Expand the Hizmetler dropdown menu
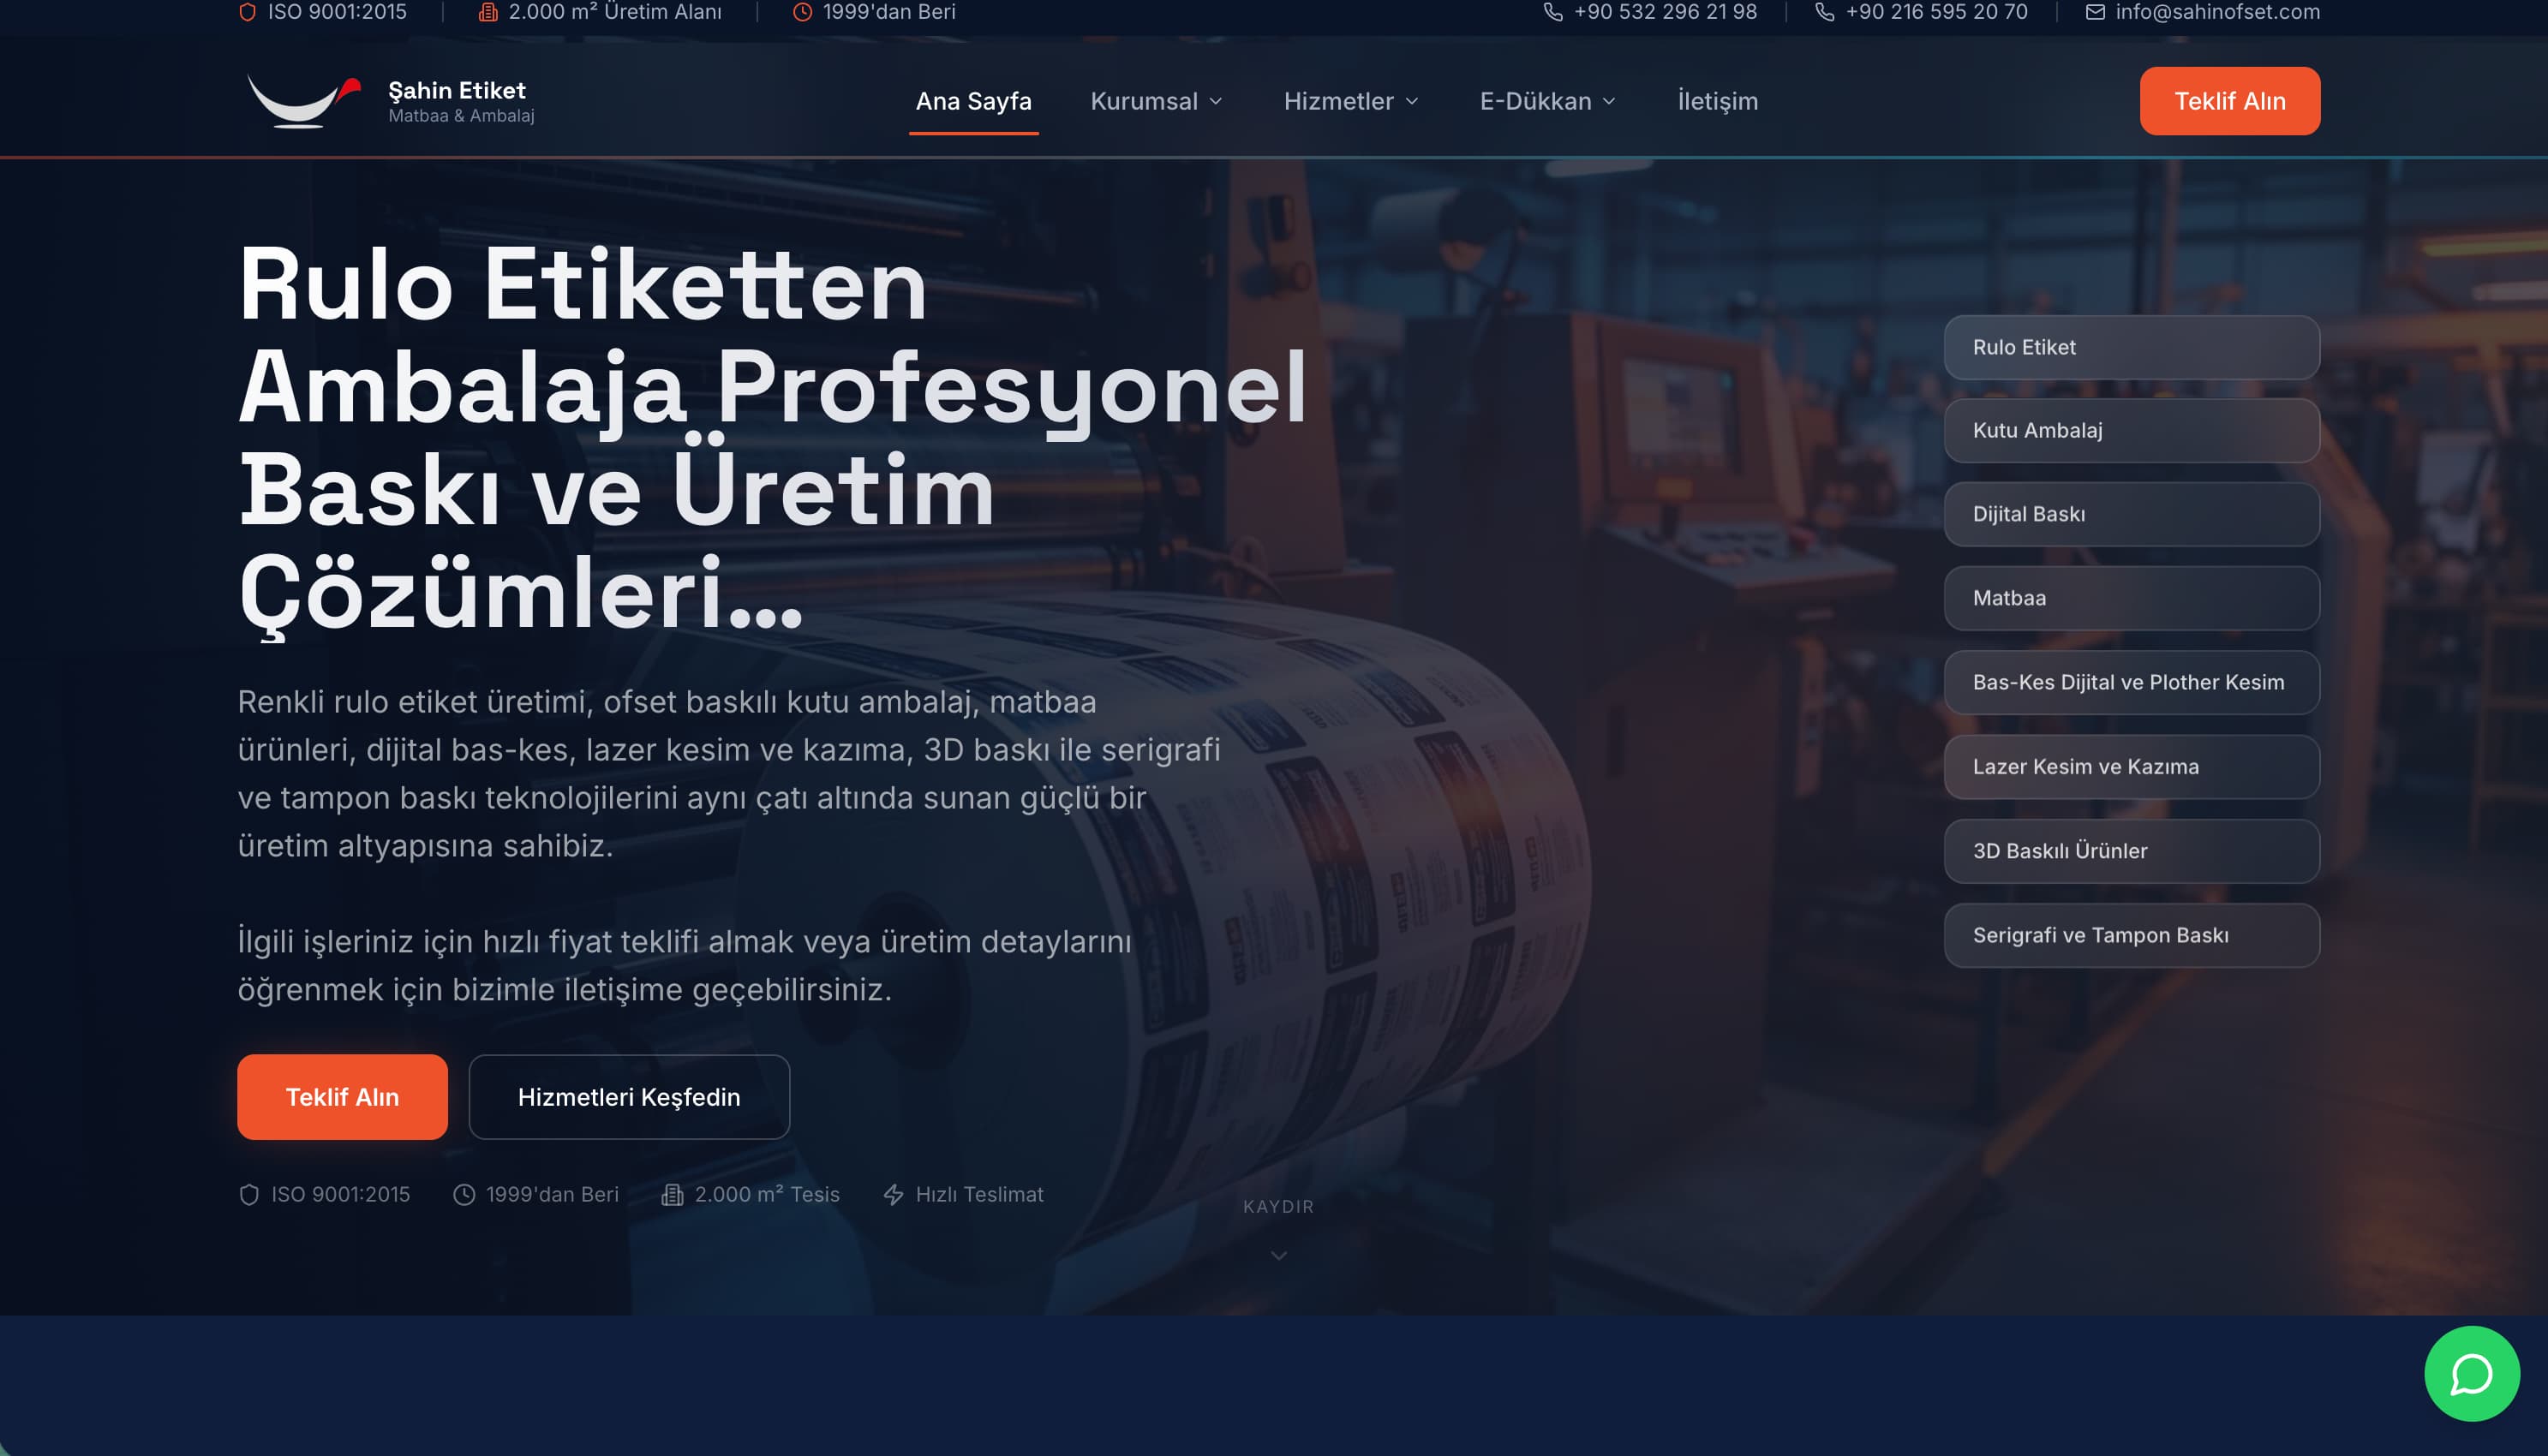The height and width of the screenshot is (1456, 2548). click(1350, 101)
